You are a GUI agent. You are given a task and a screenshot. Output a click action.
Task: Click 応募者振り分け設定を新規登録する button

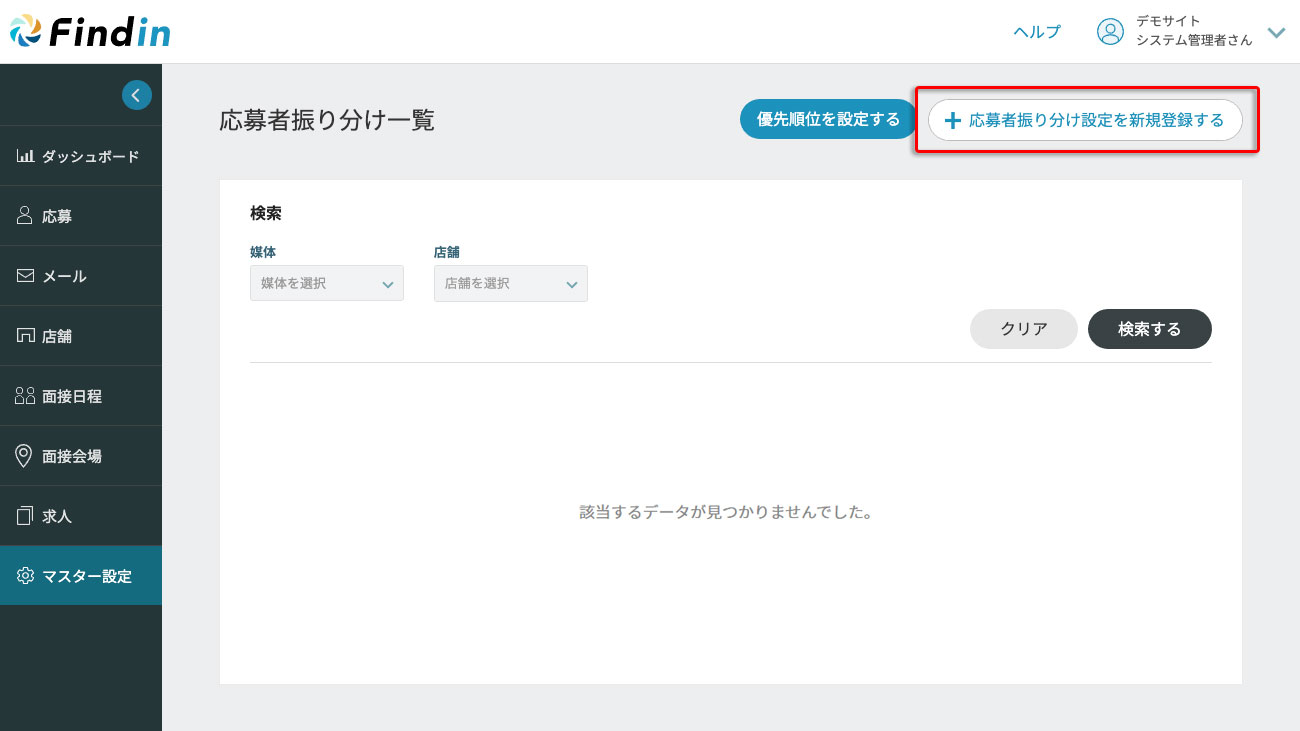1085,120
